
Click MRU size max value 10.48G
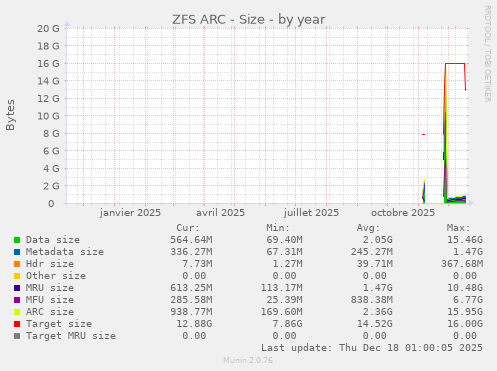[x=465, y=288]
